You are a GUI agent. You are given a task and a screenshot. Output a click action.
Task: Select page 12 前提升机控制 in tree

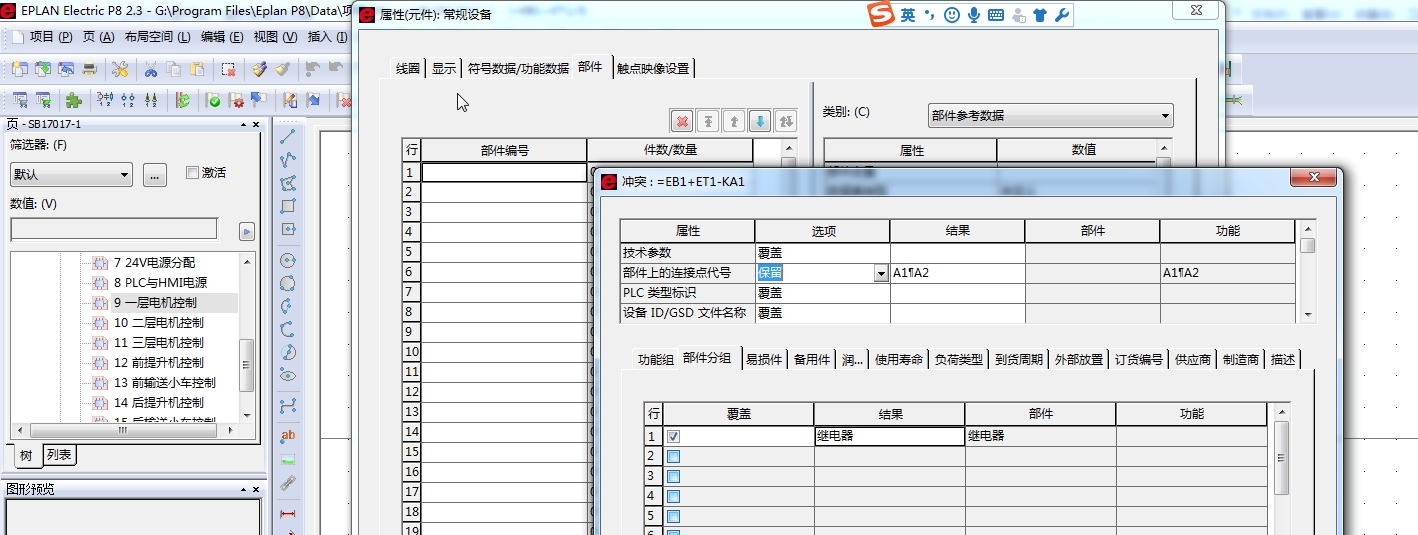(158, 363)
